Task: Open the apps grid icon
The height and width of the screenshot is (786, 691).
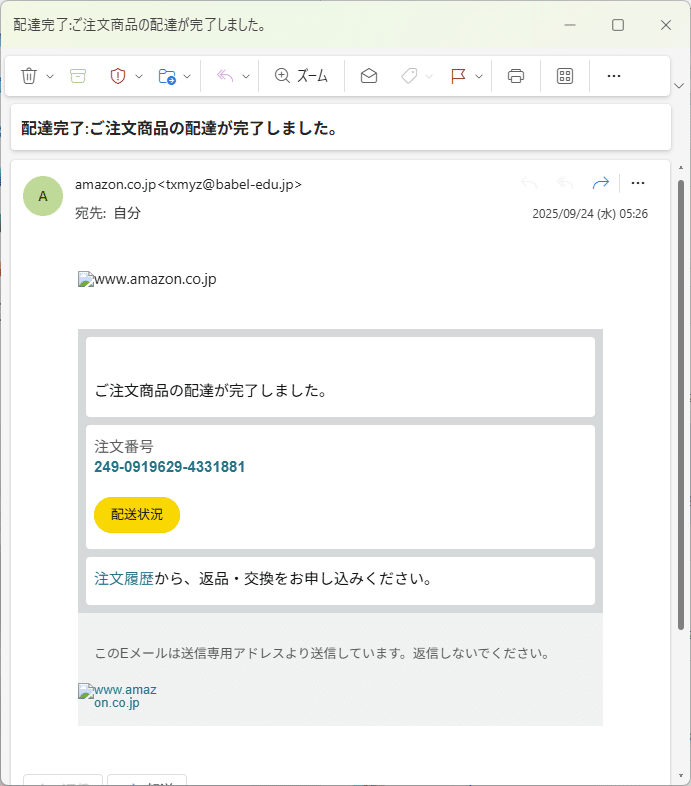Action: [565, 76]
